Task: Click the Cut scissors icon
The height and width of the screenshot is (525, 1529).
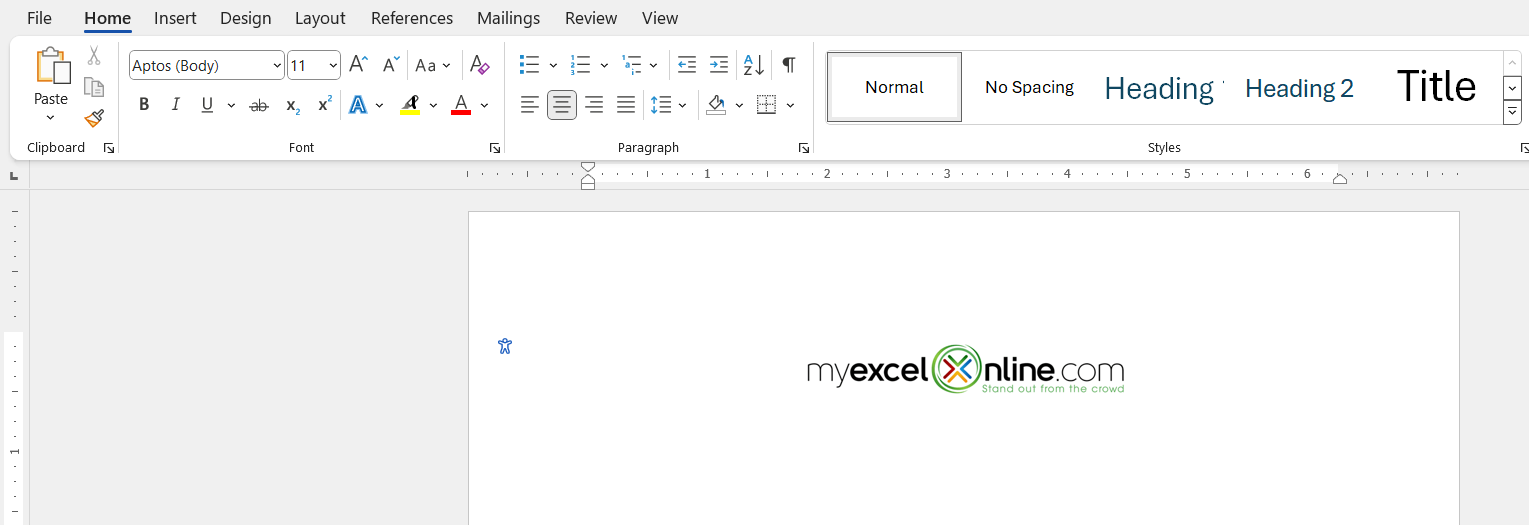Action: coord(94,56)
